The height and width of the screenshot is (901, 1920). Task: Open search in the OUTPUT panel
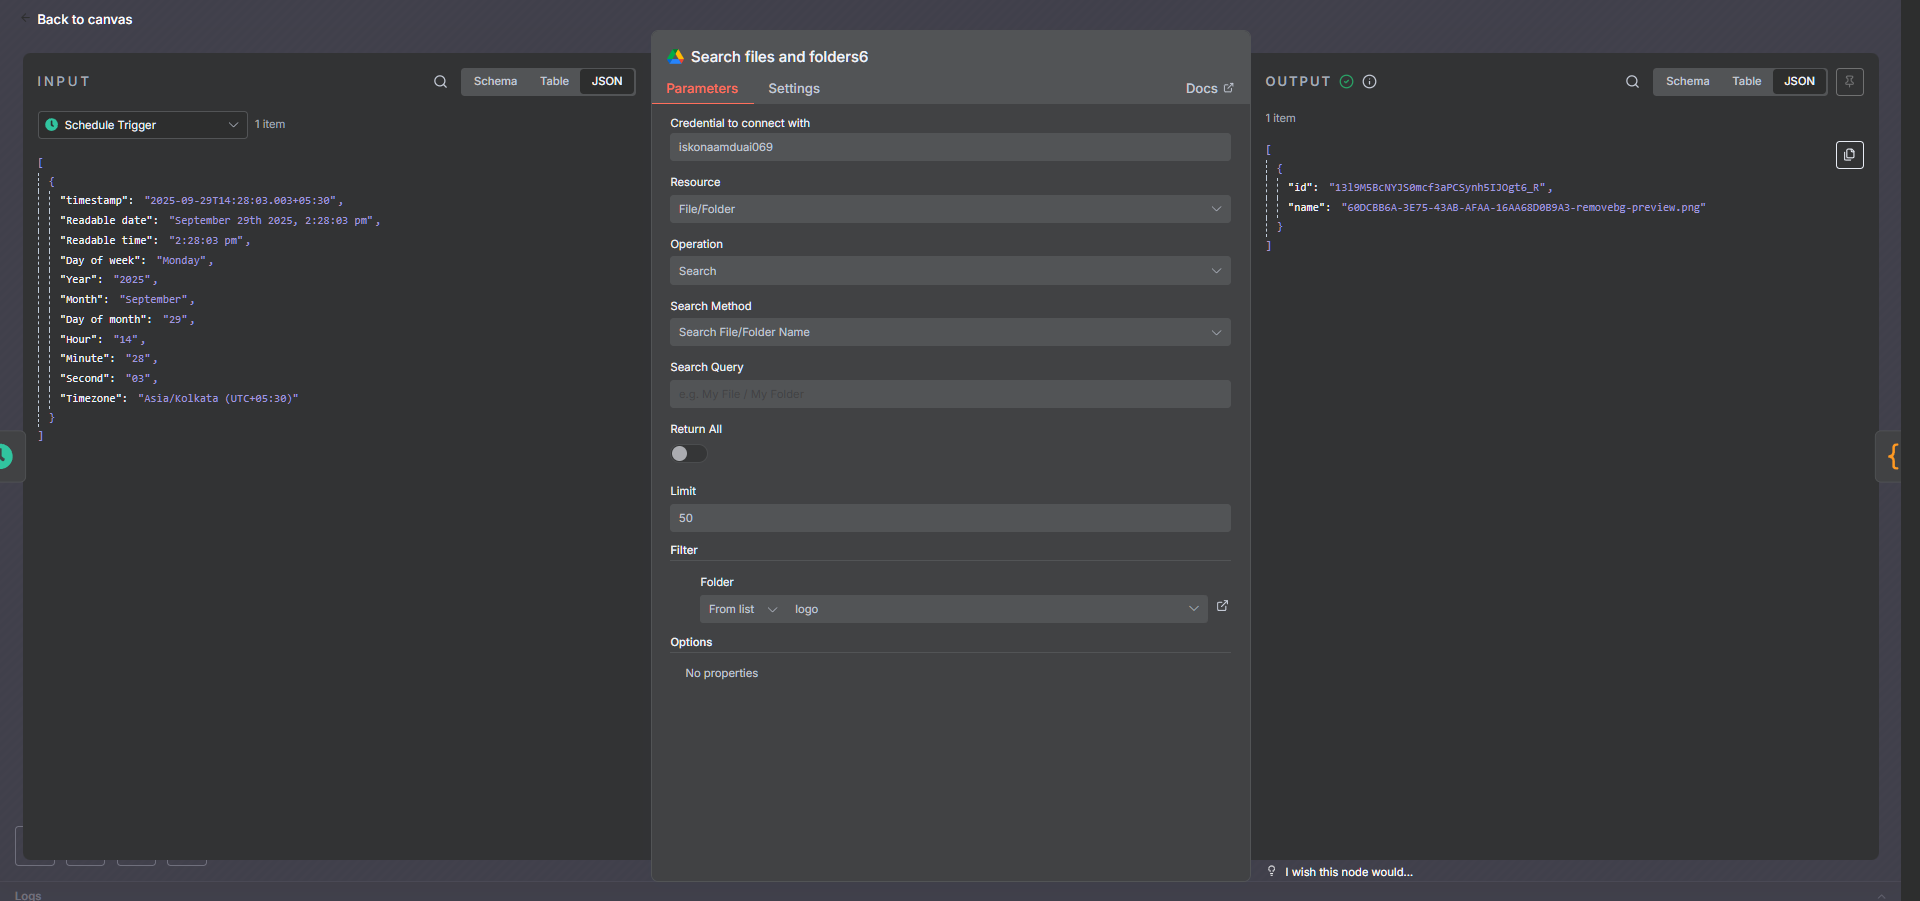coord(1632,81)
